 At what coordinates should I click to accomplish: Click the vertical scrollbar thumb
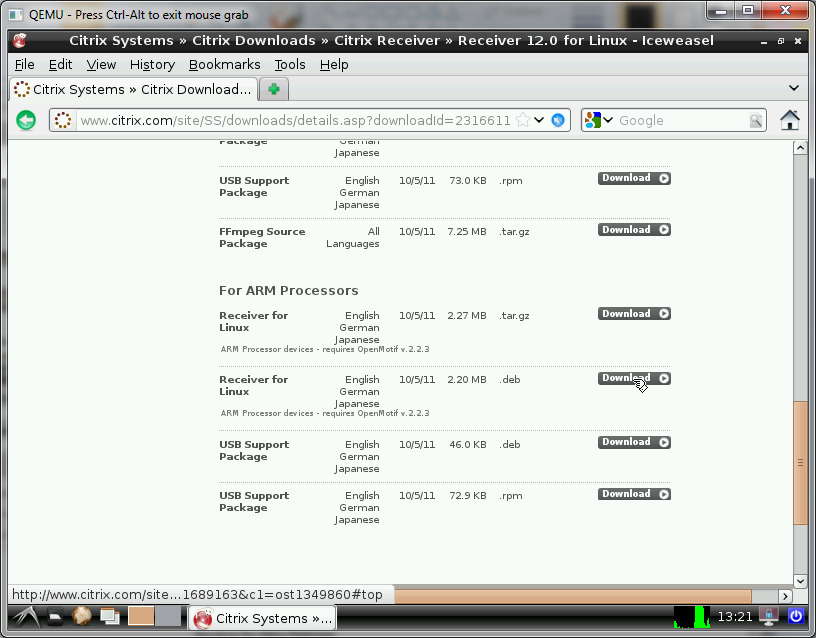pos(800,463)
